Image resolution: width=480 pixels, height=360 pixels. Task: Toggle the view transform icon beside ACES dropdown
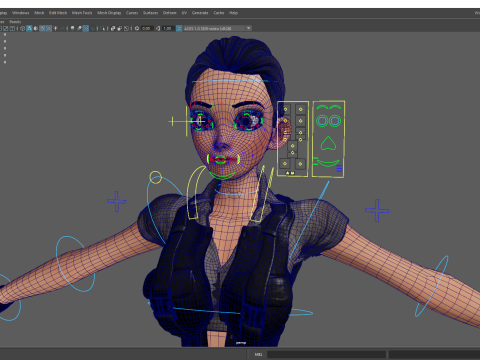[179, 28]
